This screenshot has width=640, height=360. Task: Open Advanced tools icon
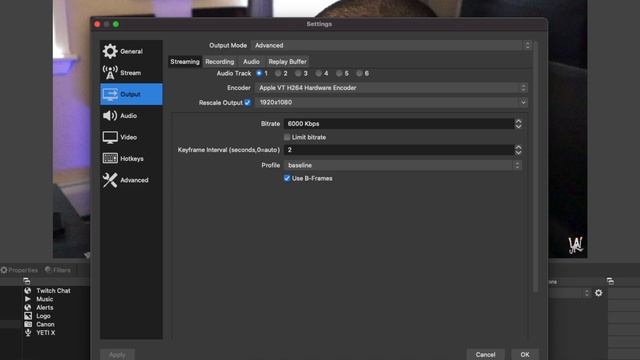tap(110, 180)
